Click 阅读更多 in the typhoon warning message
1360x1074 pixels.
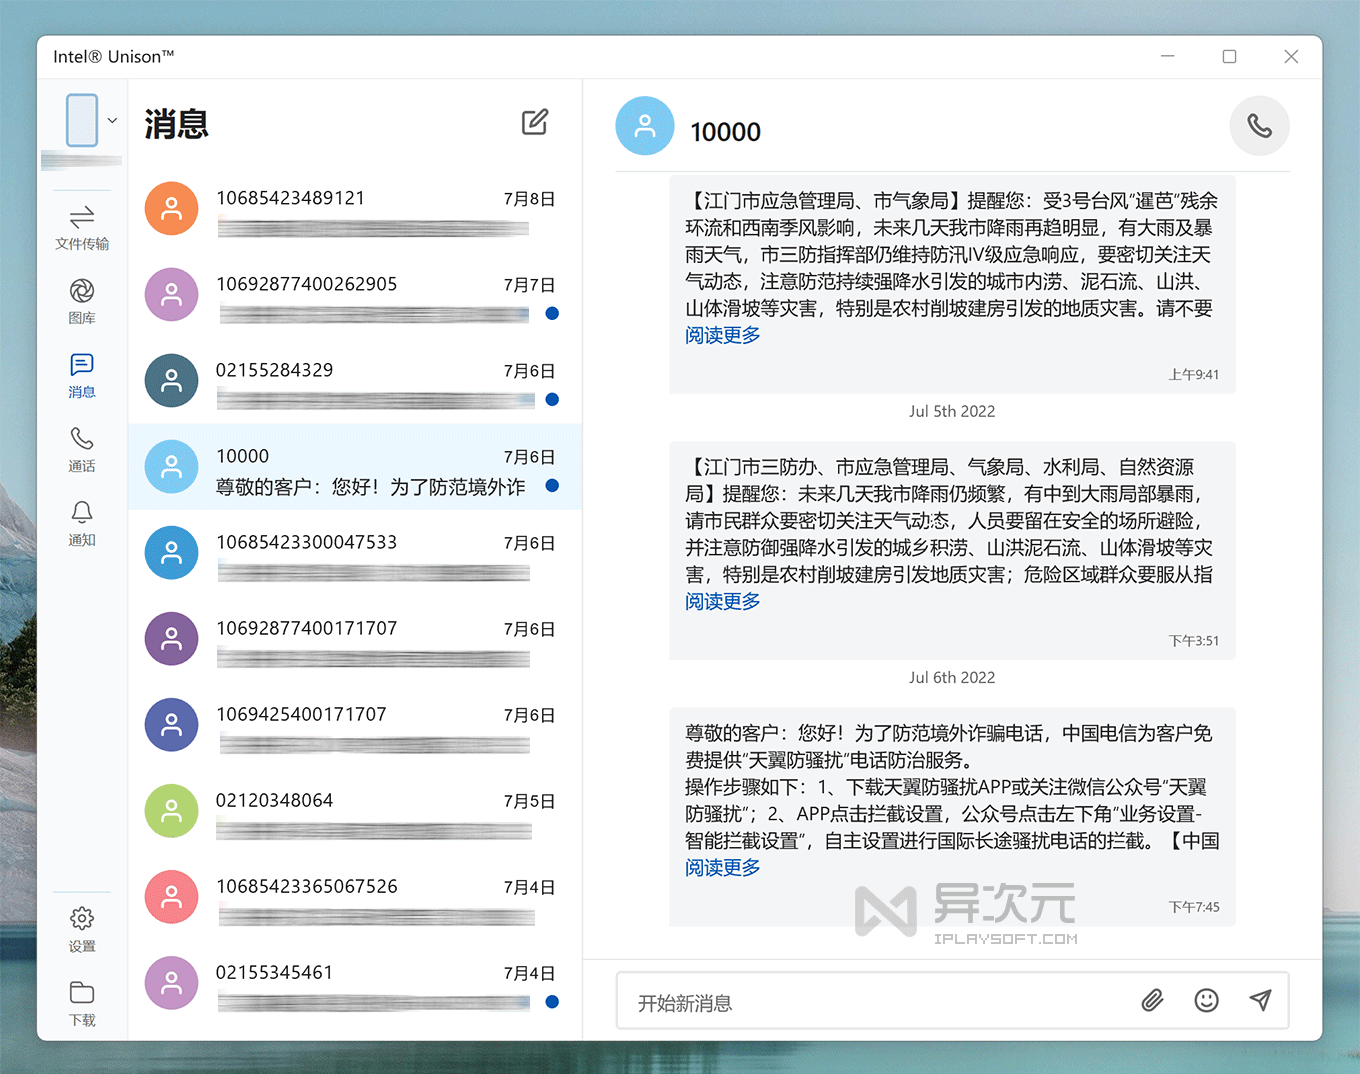pos(722,335)
